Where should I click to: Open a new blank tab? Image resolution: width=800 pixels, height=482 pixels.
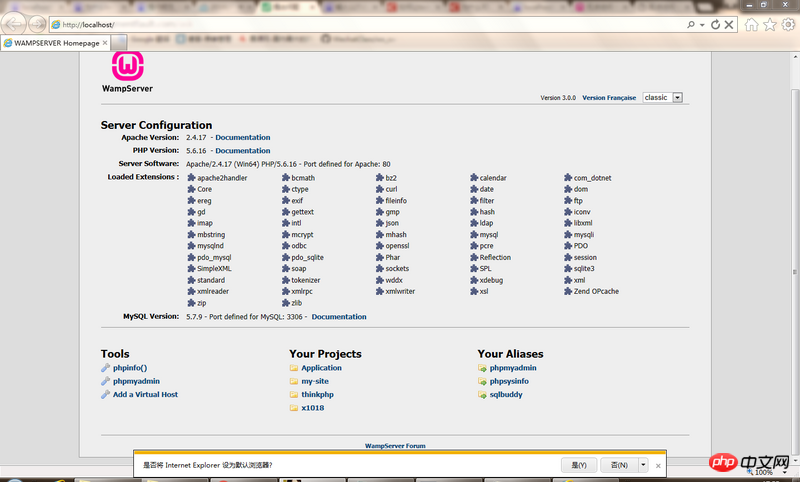[119, 42]
